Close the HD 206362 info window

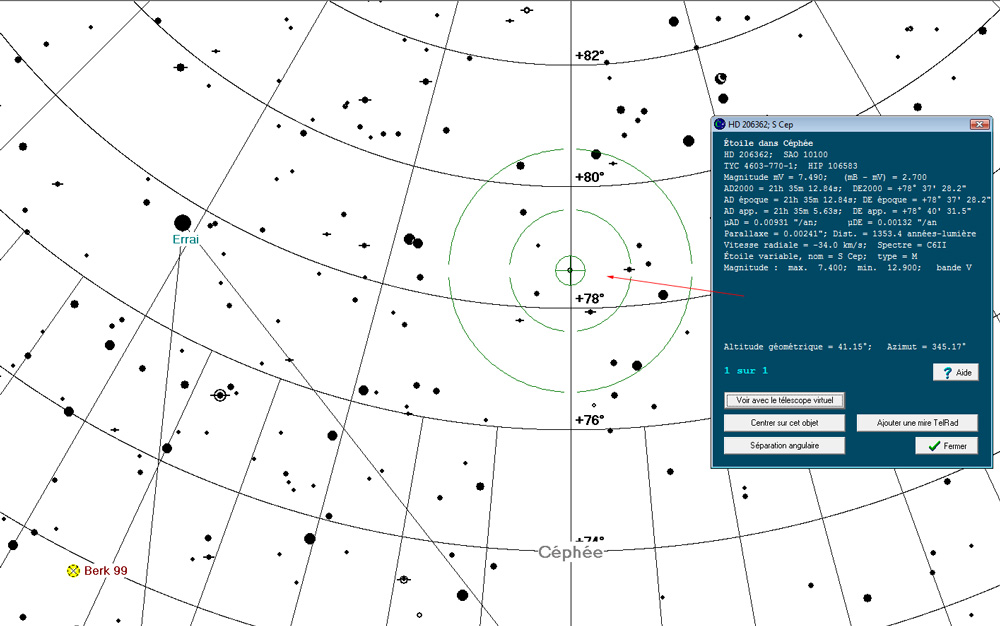[979, 124]
